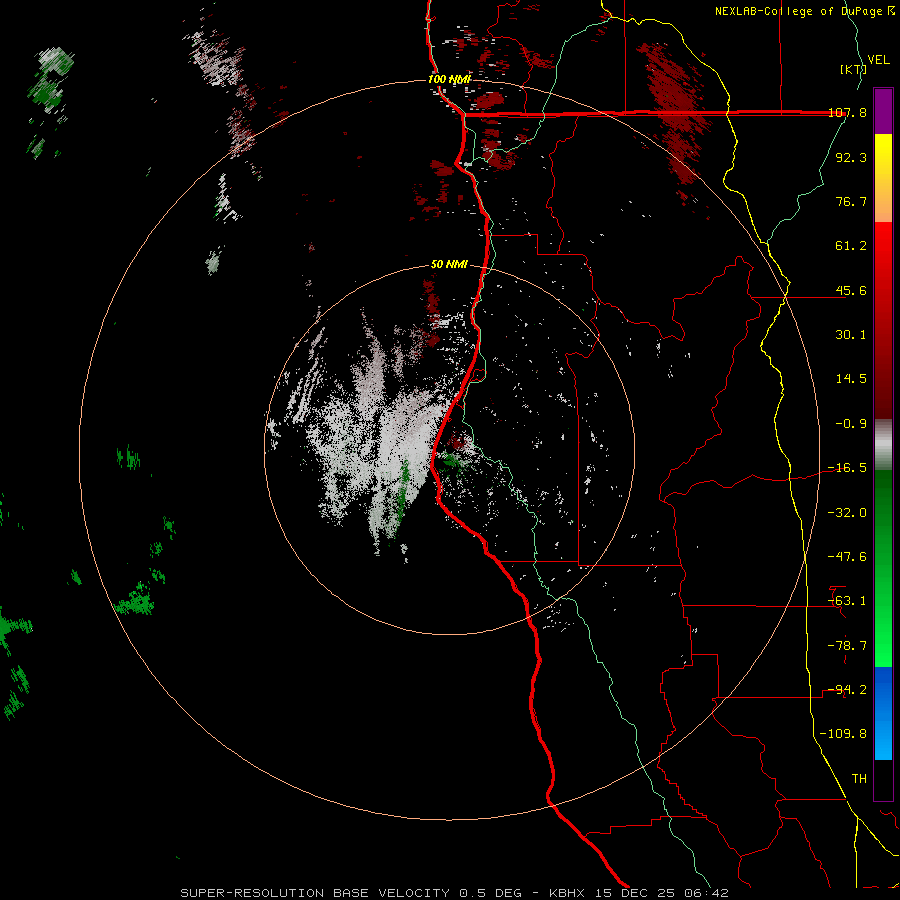Viewport: 900px width, 900px height.
Task: Click the purple top color bar segment
Action: (x=883, y=111)
